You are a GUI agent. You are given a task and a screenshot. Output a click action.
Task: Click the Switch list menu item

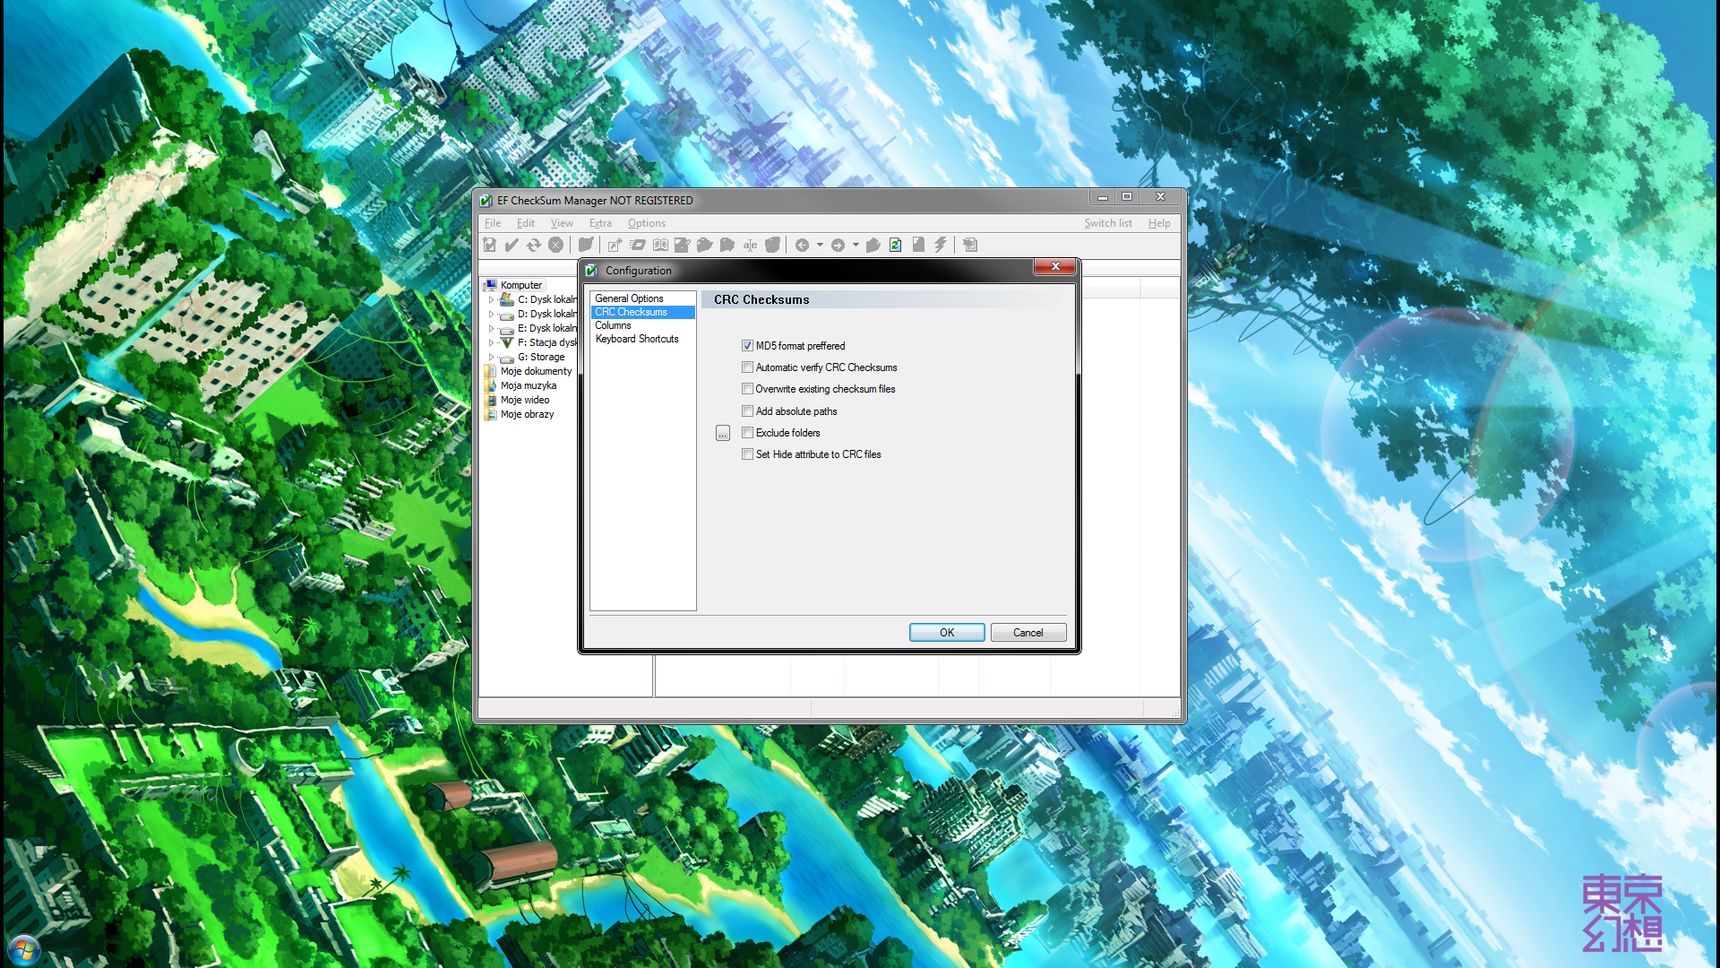point(1108,223)
